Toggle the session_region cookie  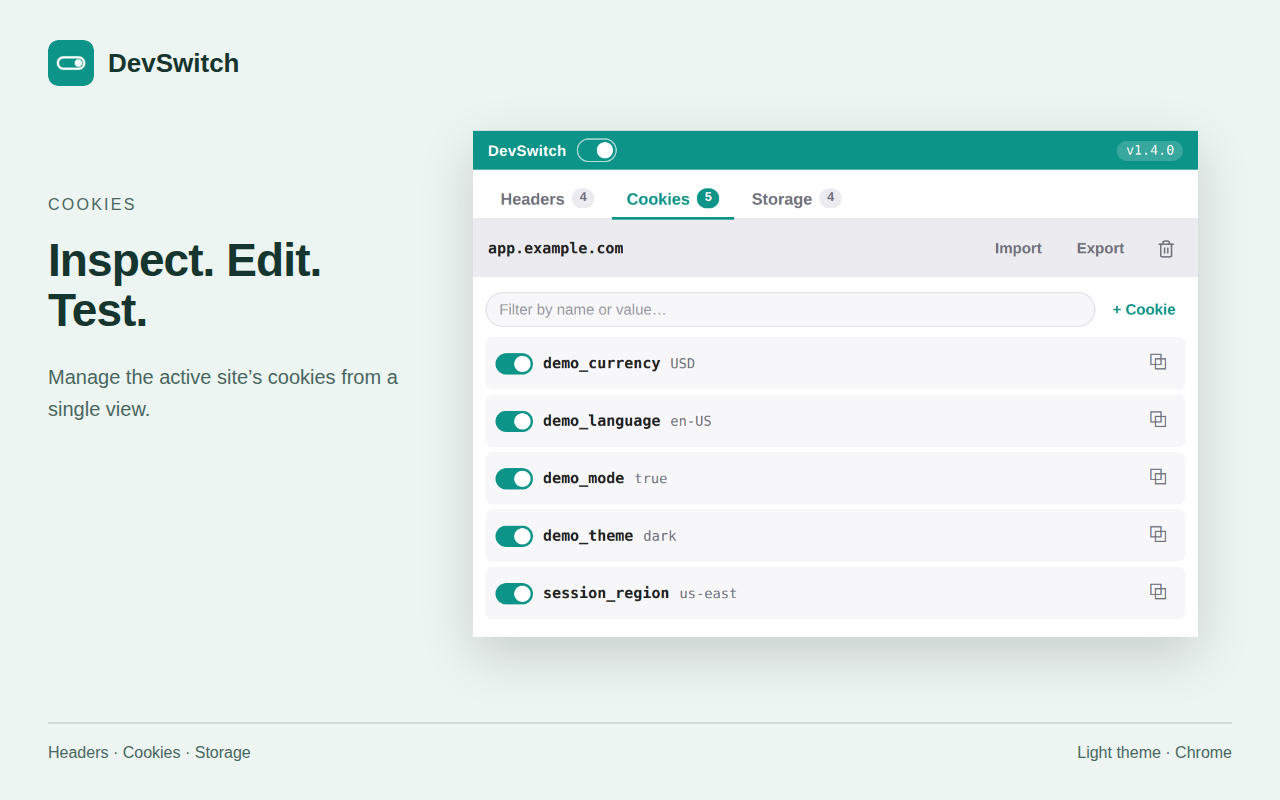click(514, 594)
